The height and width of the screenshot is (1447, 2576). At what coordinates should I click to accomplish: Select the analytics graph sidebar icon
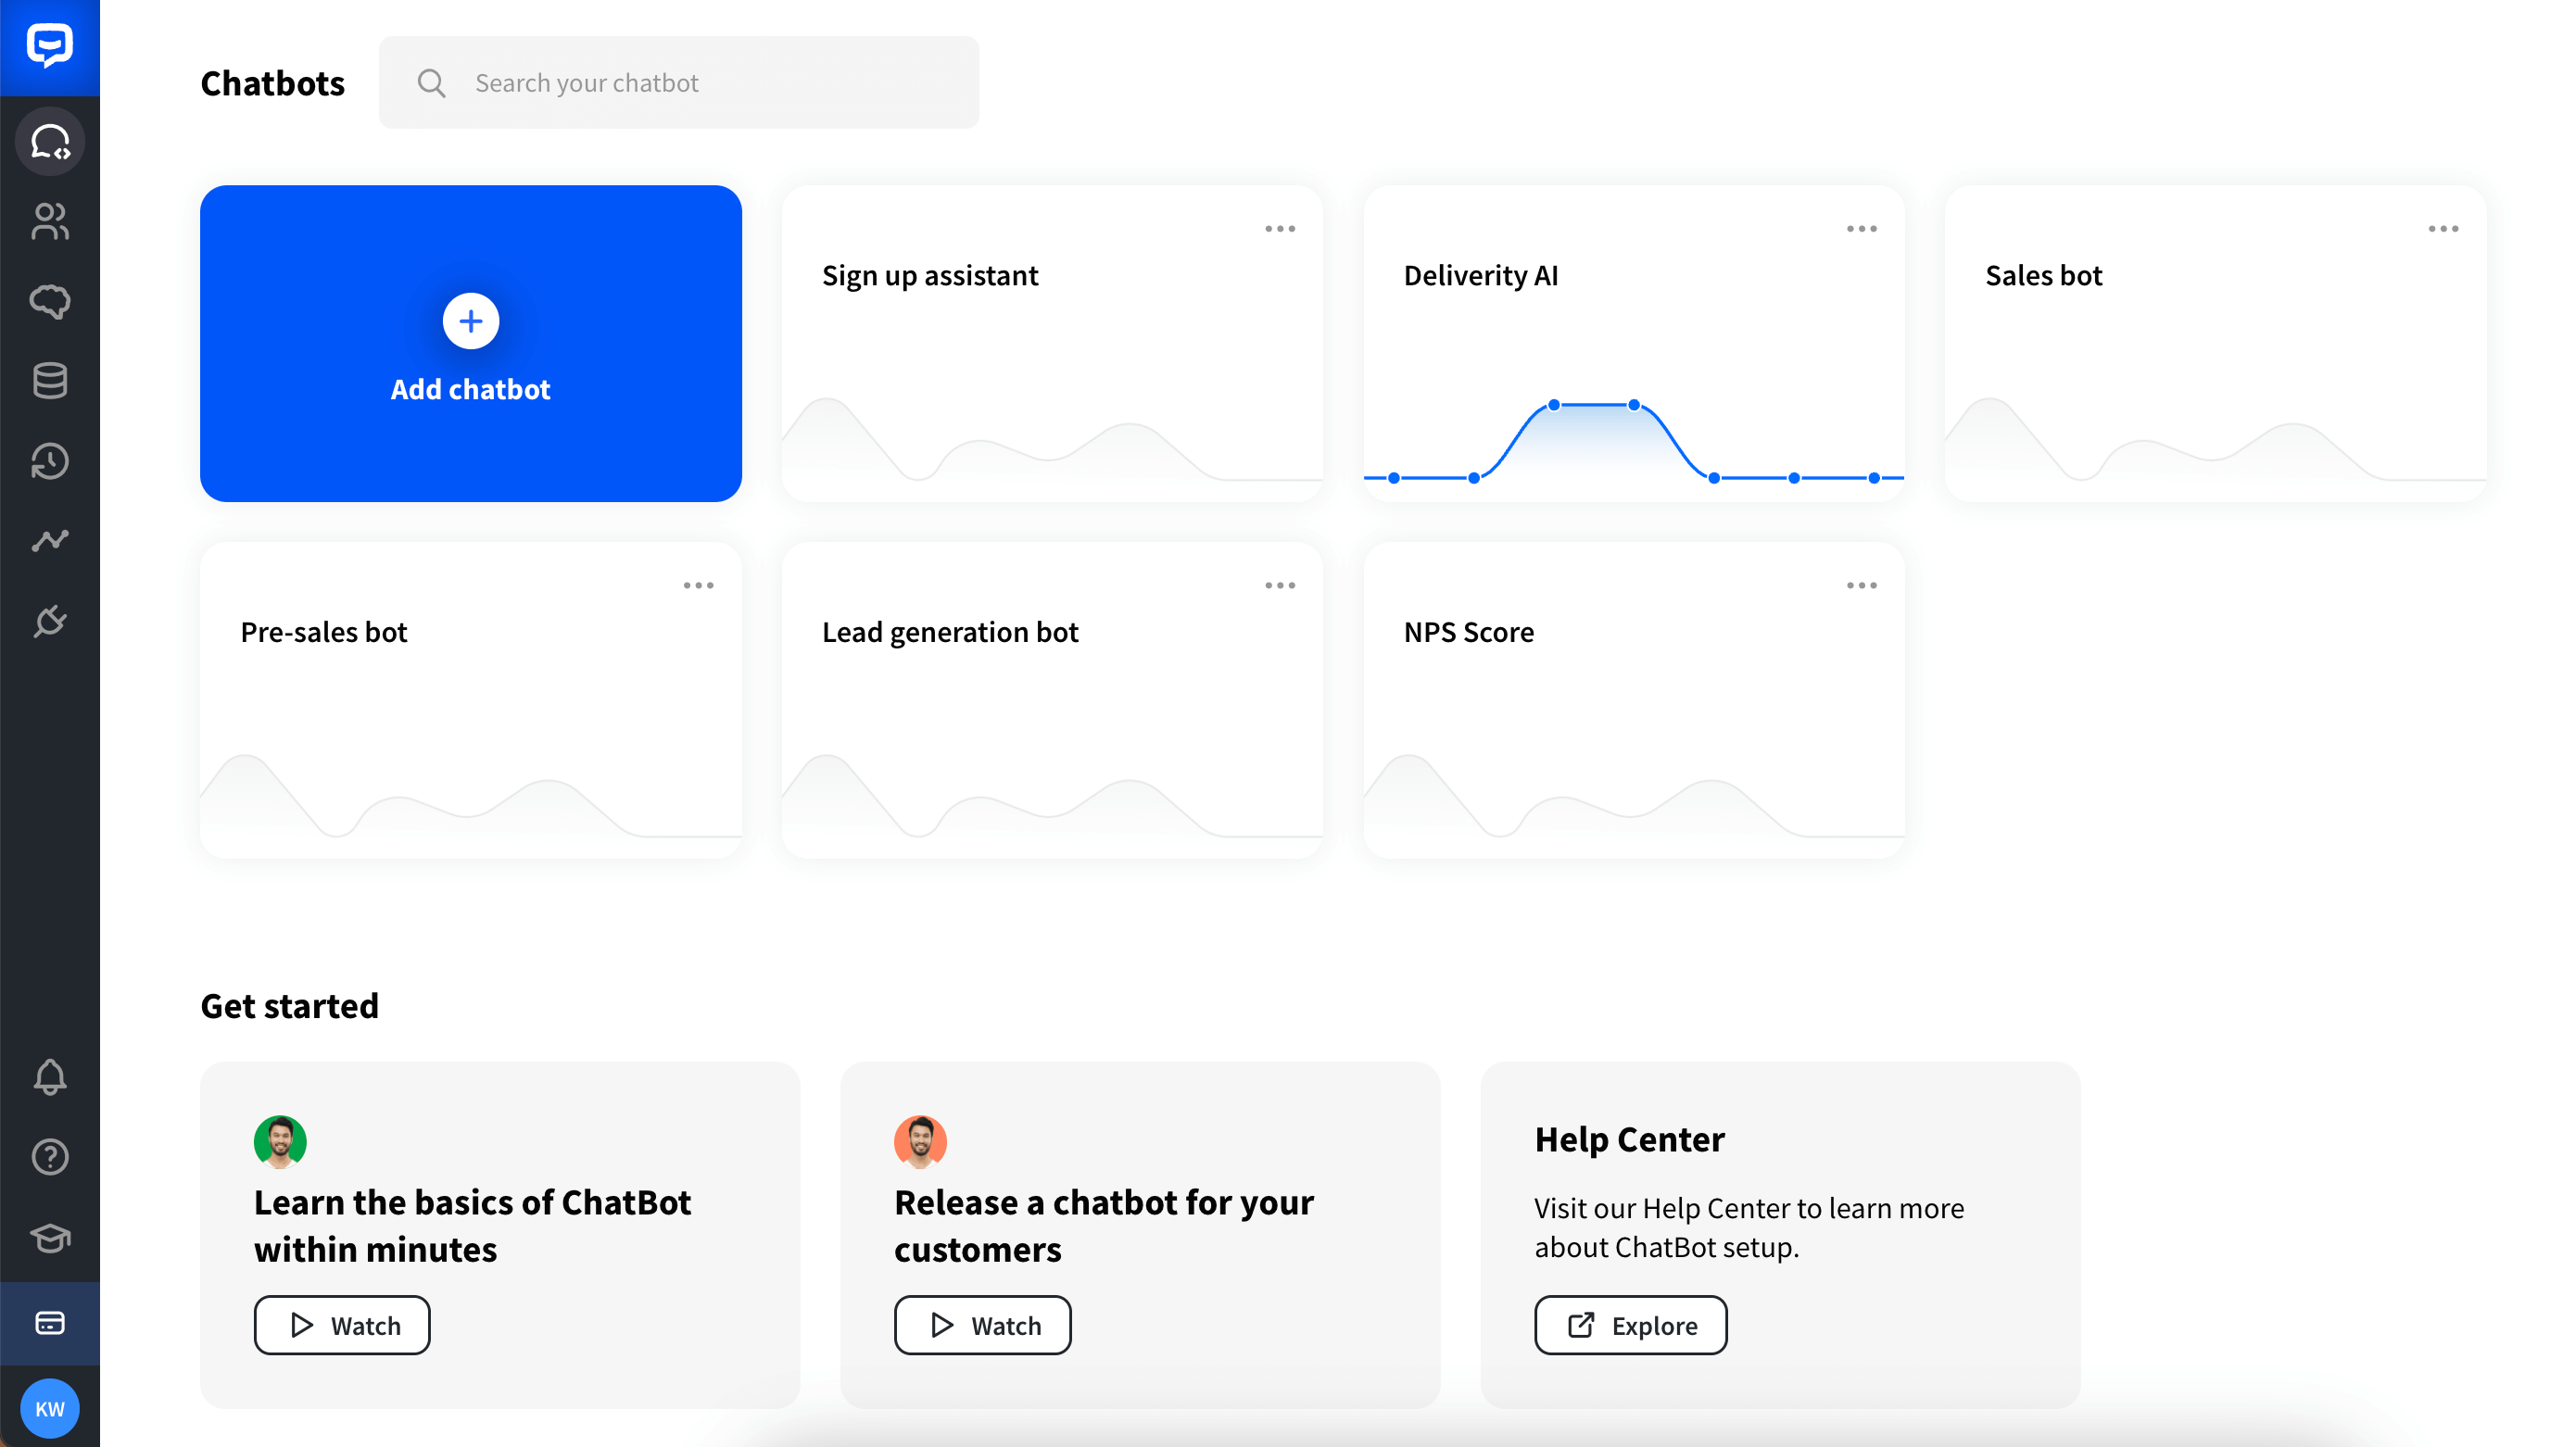[x=49, y=539]
